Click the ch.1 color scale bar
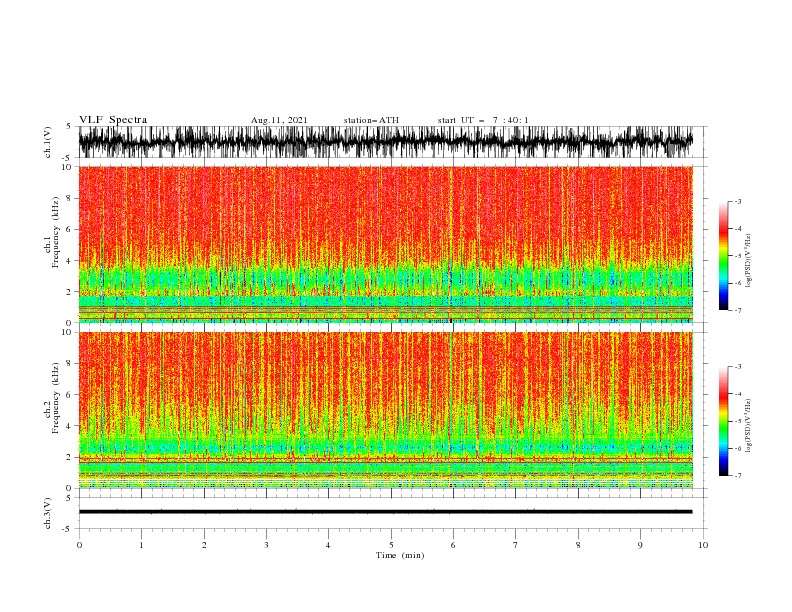The image size is (792, 612). [x=724, y=256]
